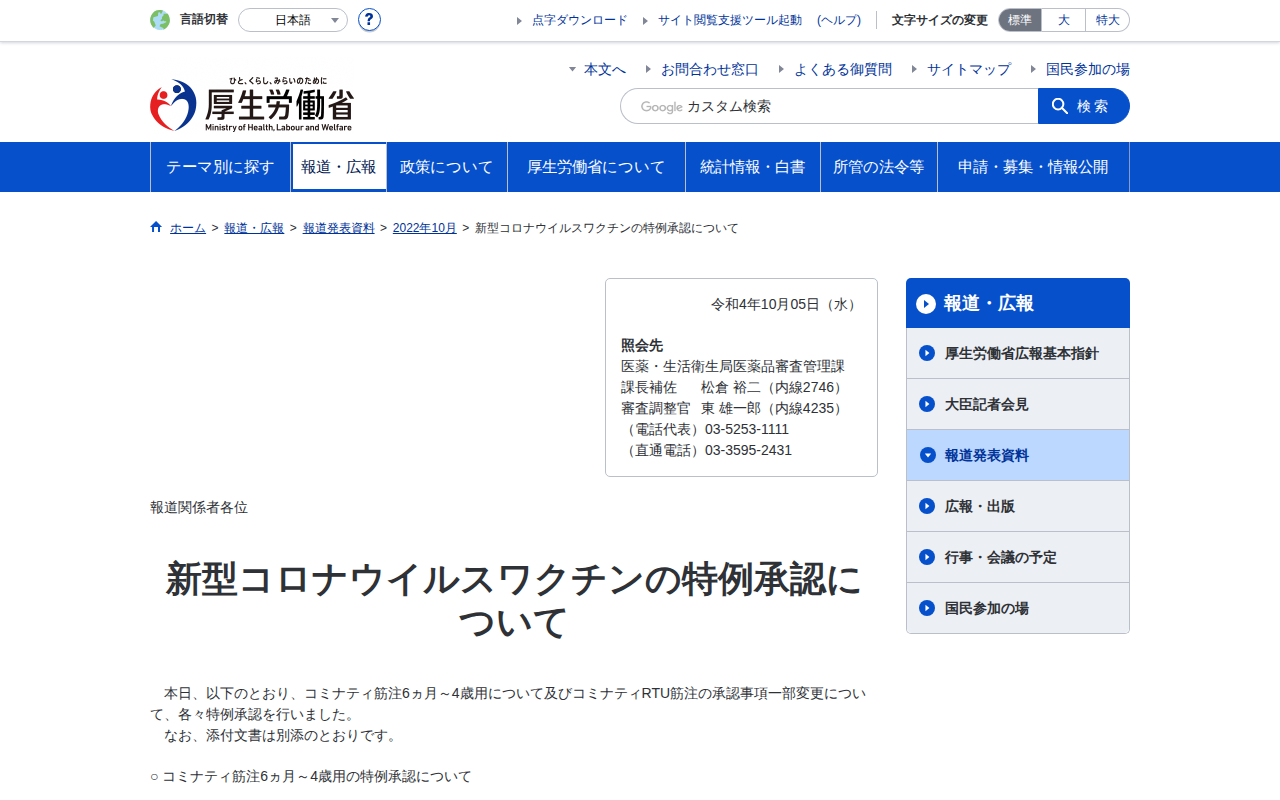Click the phone number 03-3595-2431
The image size is (1280, 800).
(748, 450)
